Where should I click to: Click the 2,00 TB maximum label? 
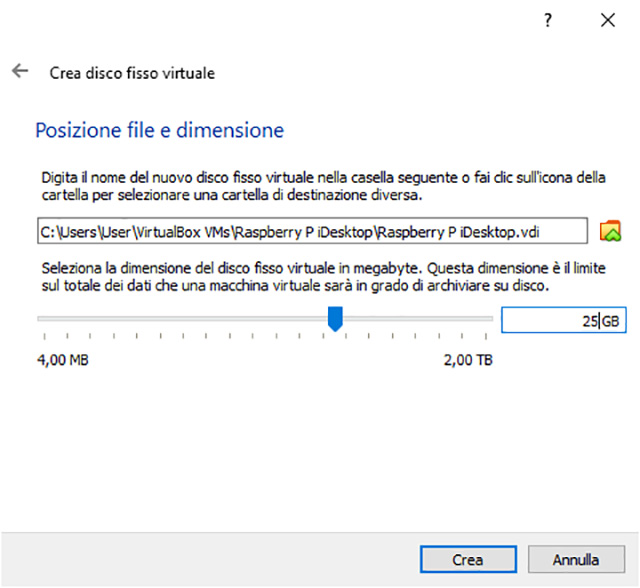468,360
